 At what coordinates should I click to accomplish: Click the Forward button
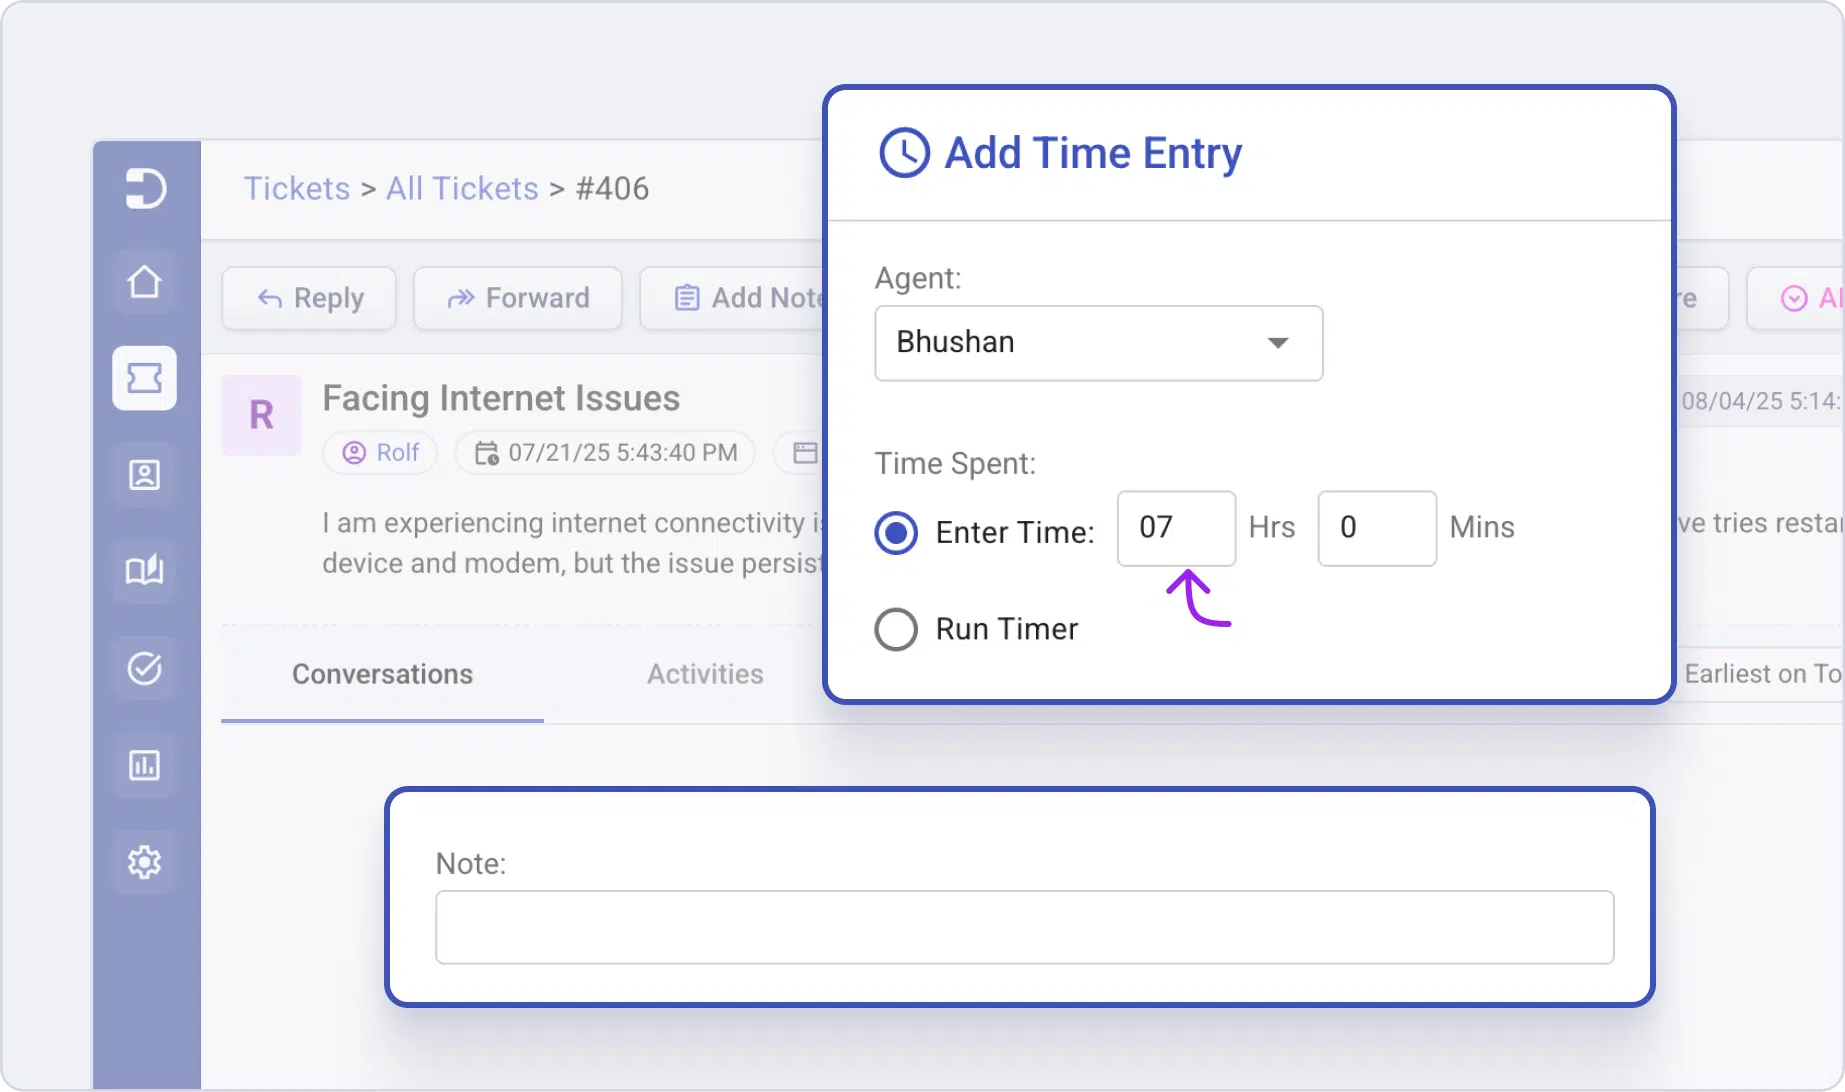pos(517,298)
